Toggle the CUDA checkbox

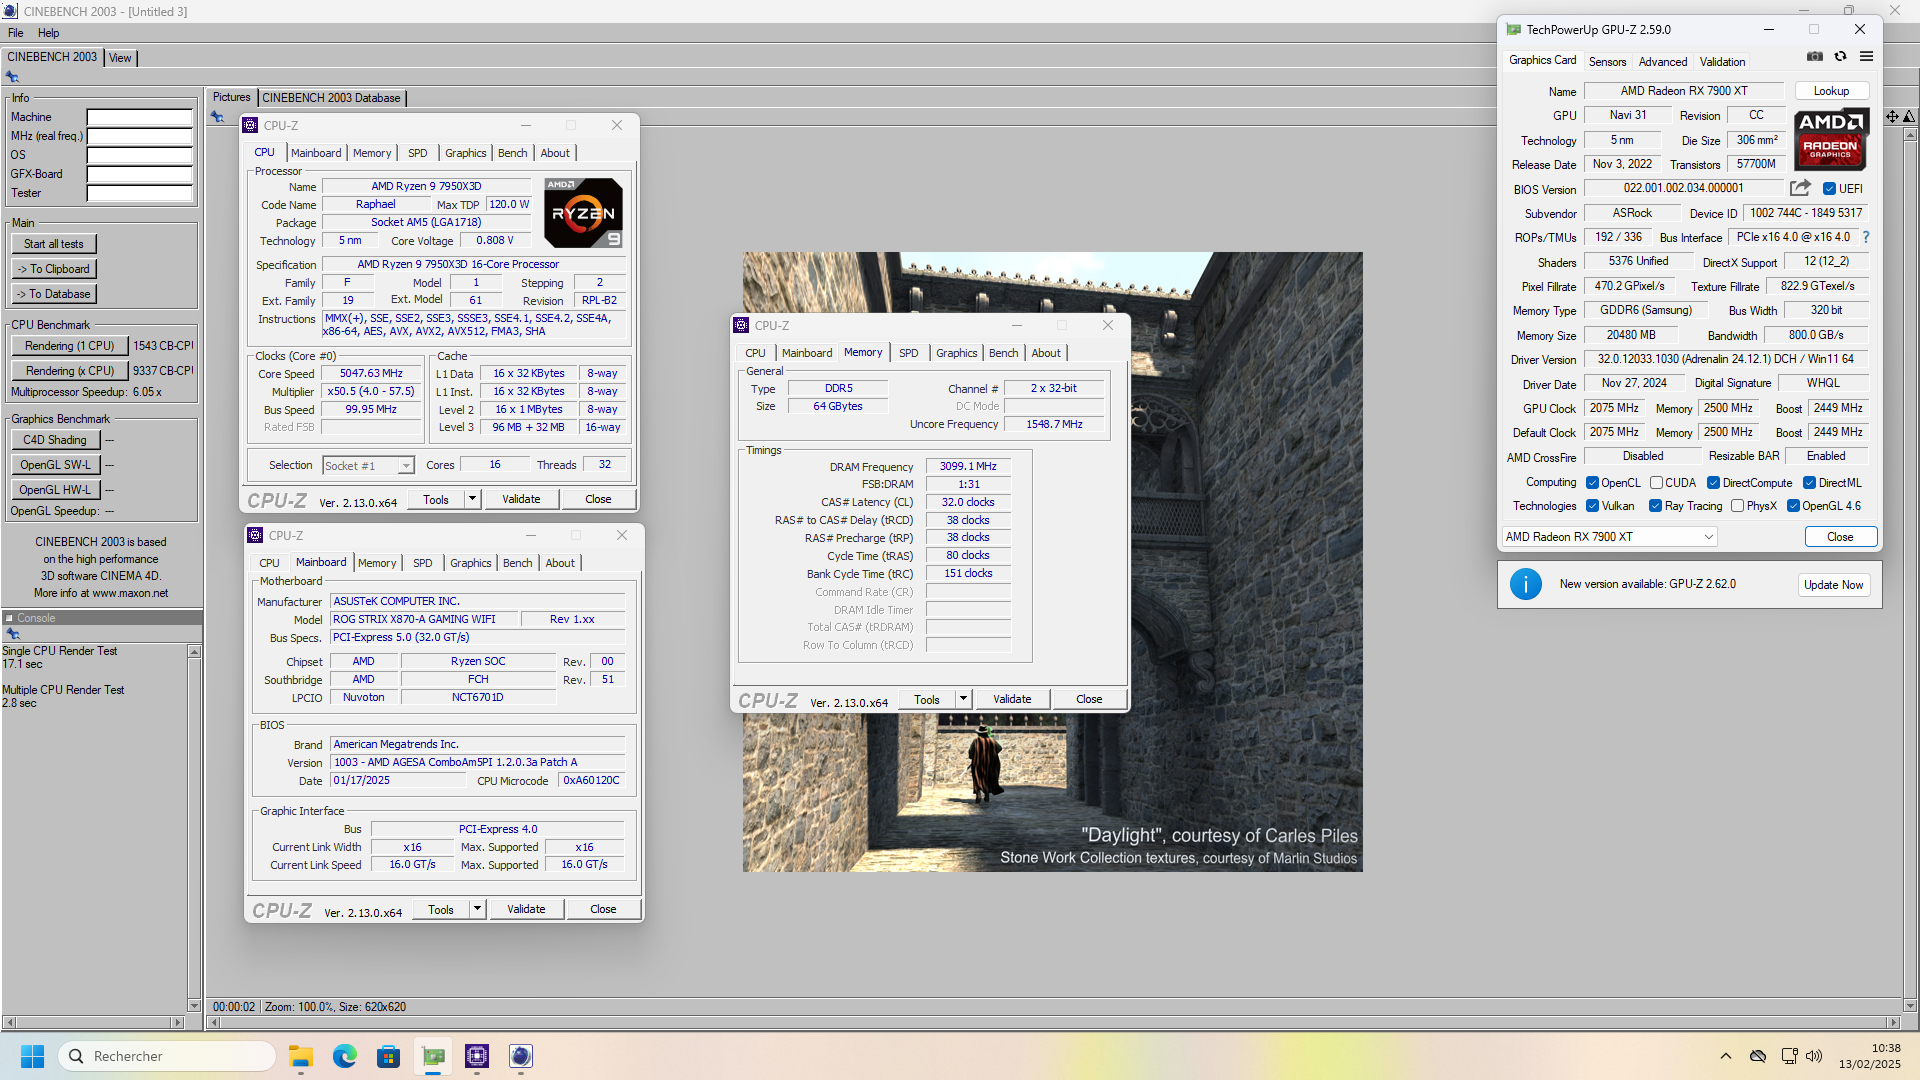(x=1656, y=483)
